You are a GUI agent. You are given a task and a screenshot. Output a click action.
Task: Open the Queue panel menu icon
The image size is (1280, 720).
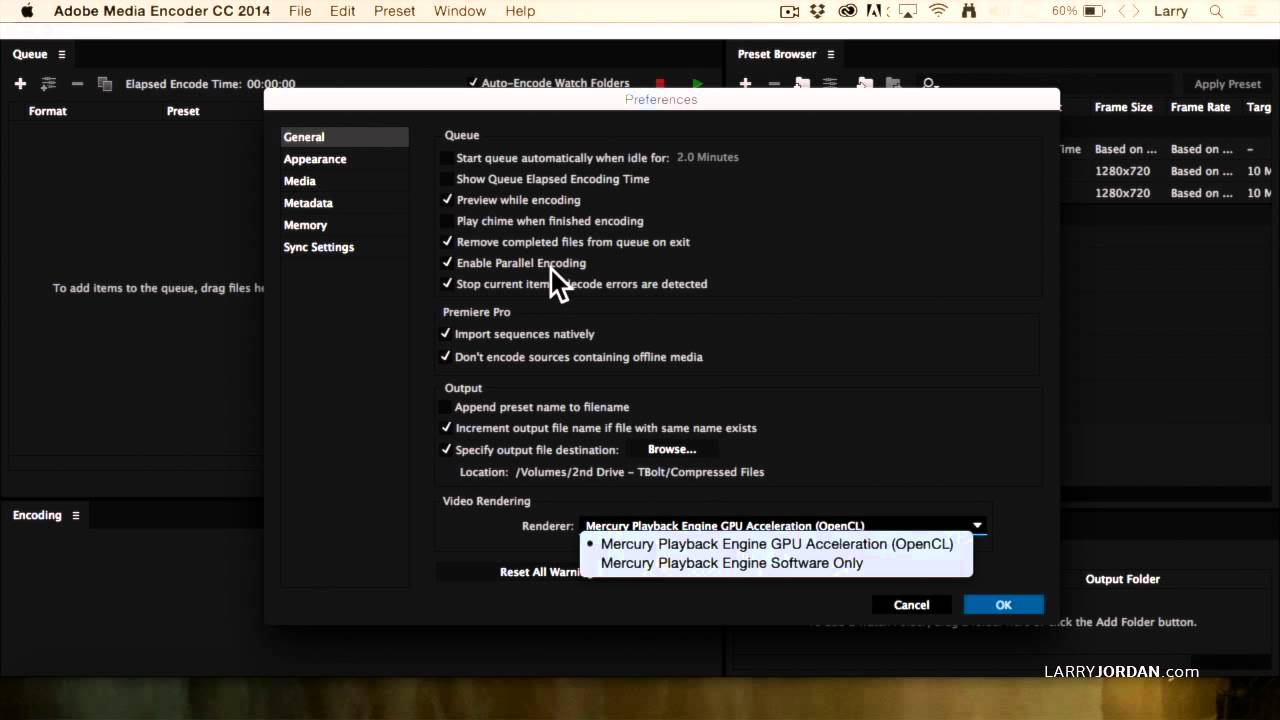[x=62, y=55]
